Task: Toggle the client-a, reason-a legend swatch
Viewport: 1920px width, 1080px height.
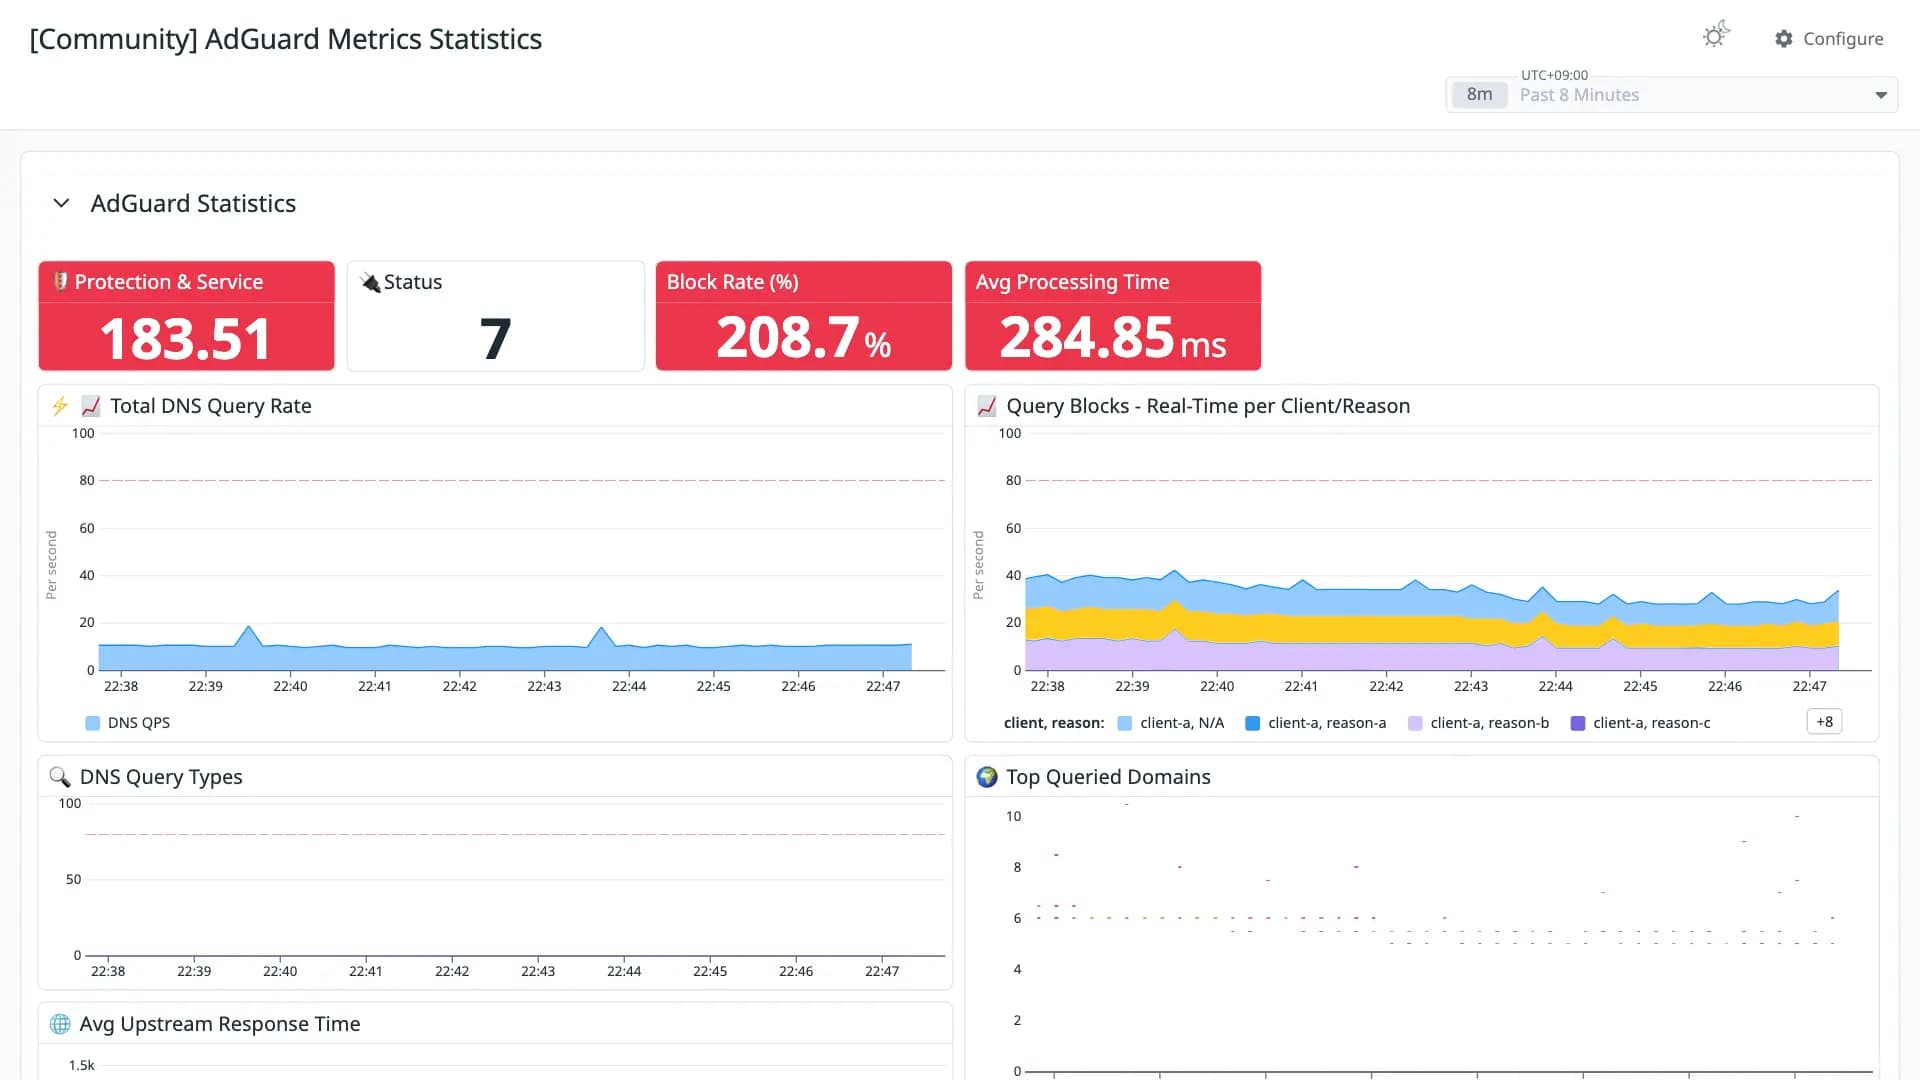Action: 1252,723
